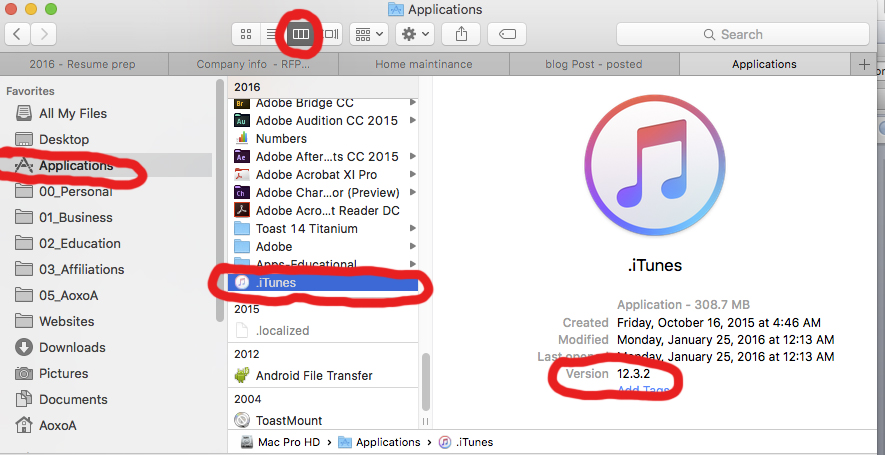Open the '2016 - Resume prep' tab
Screen dimensions: 885x455
click(x=84, y=64)
